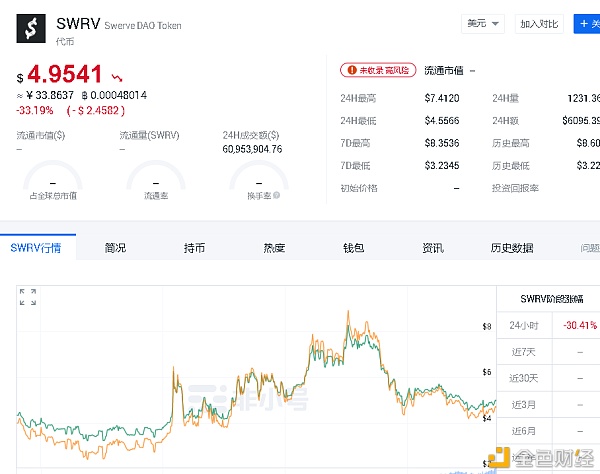
Task: Click the help icon next to 换手率
Action: point(277,195)
